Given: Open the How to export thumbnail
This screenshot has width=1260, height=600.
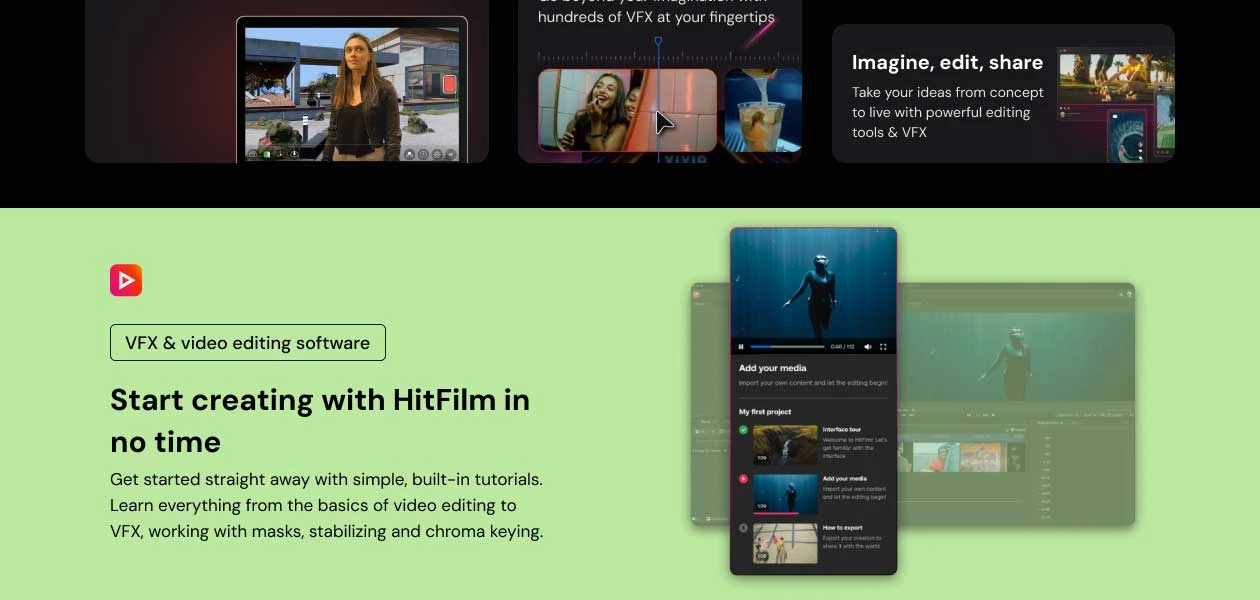Looking at the screenshot, I should point(785,543).
